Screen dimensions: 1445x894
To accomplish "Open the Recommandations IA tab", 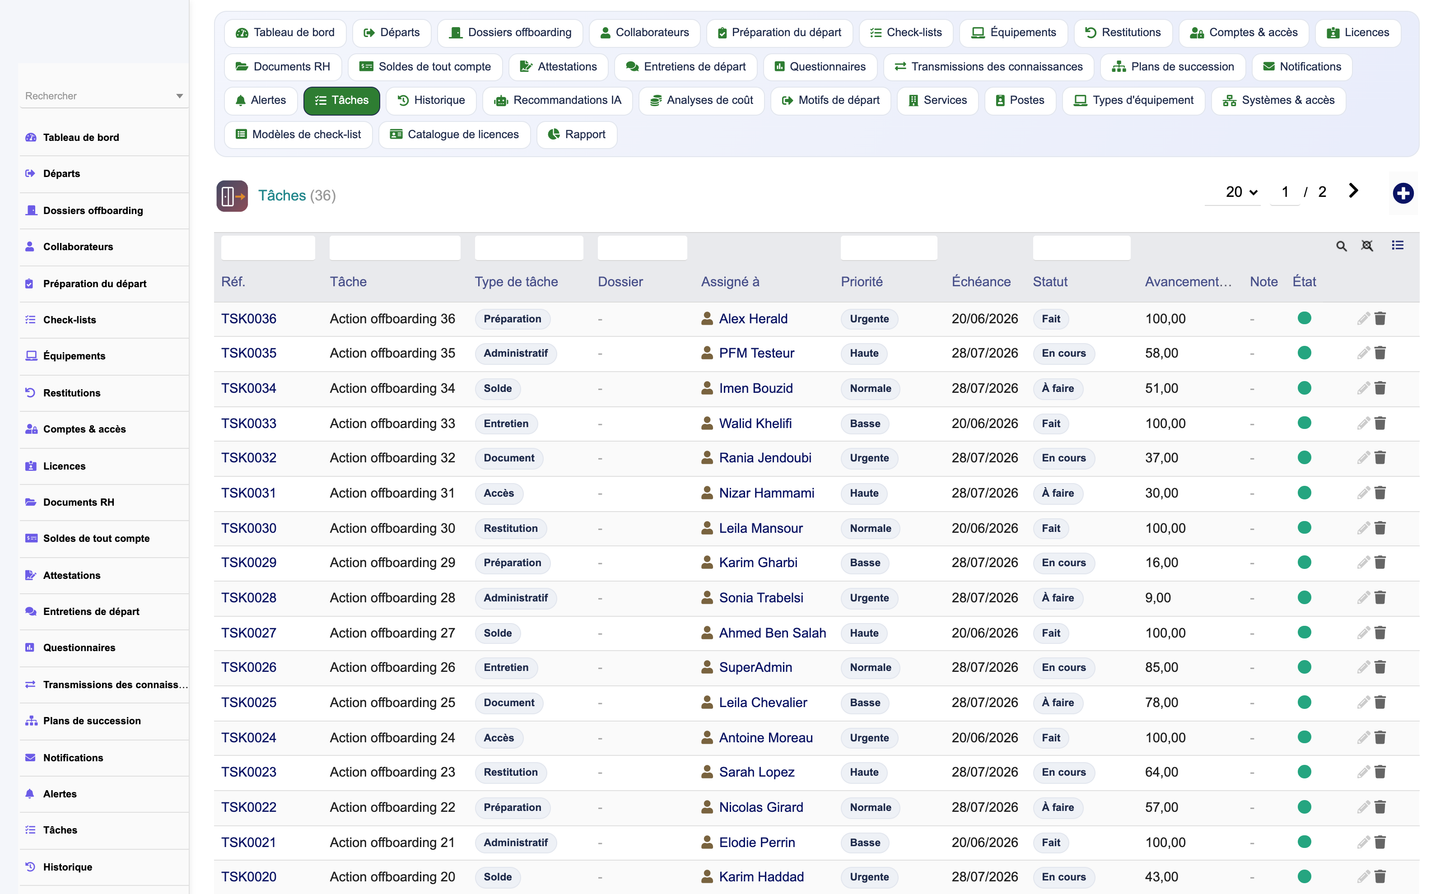I will 558,101.
